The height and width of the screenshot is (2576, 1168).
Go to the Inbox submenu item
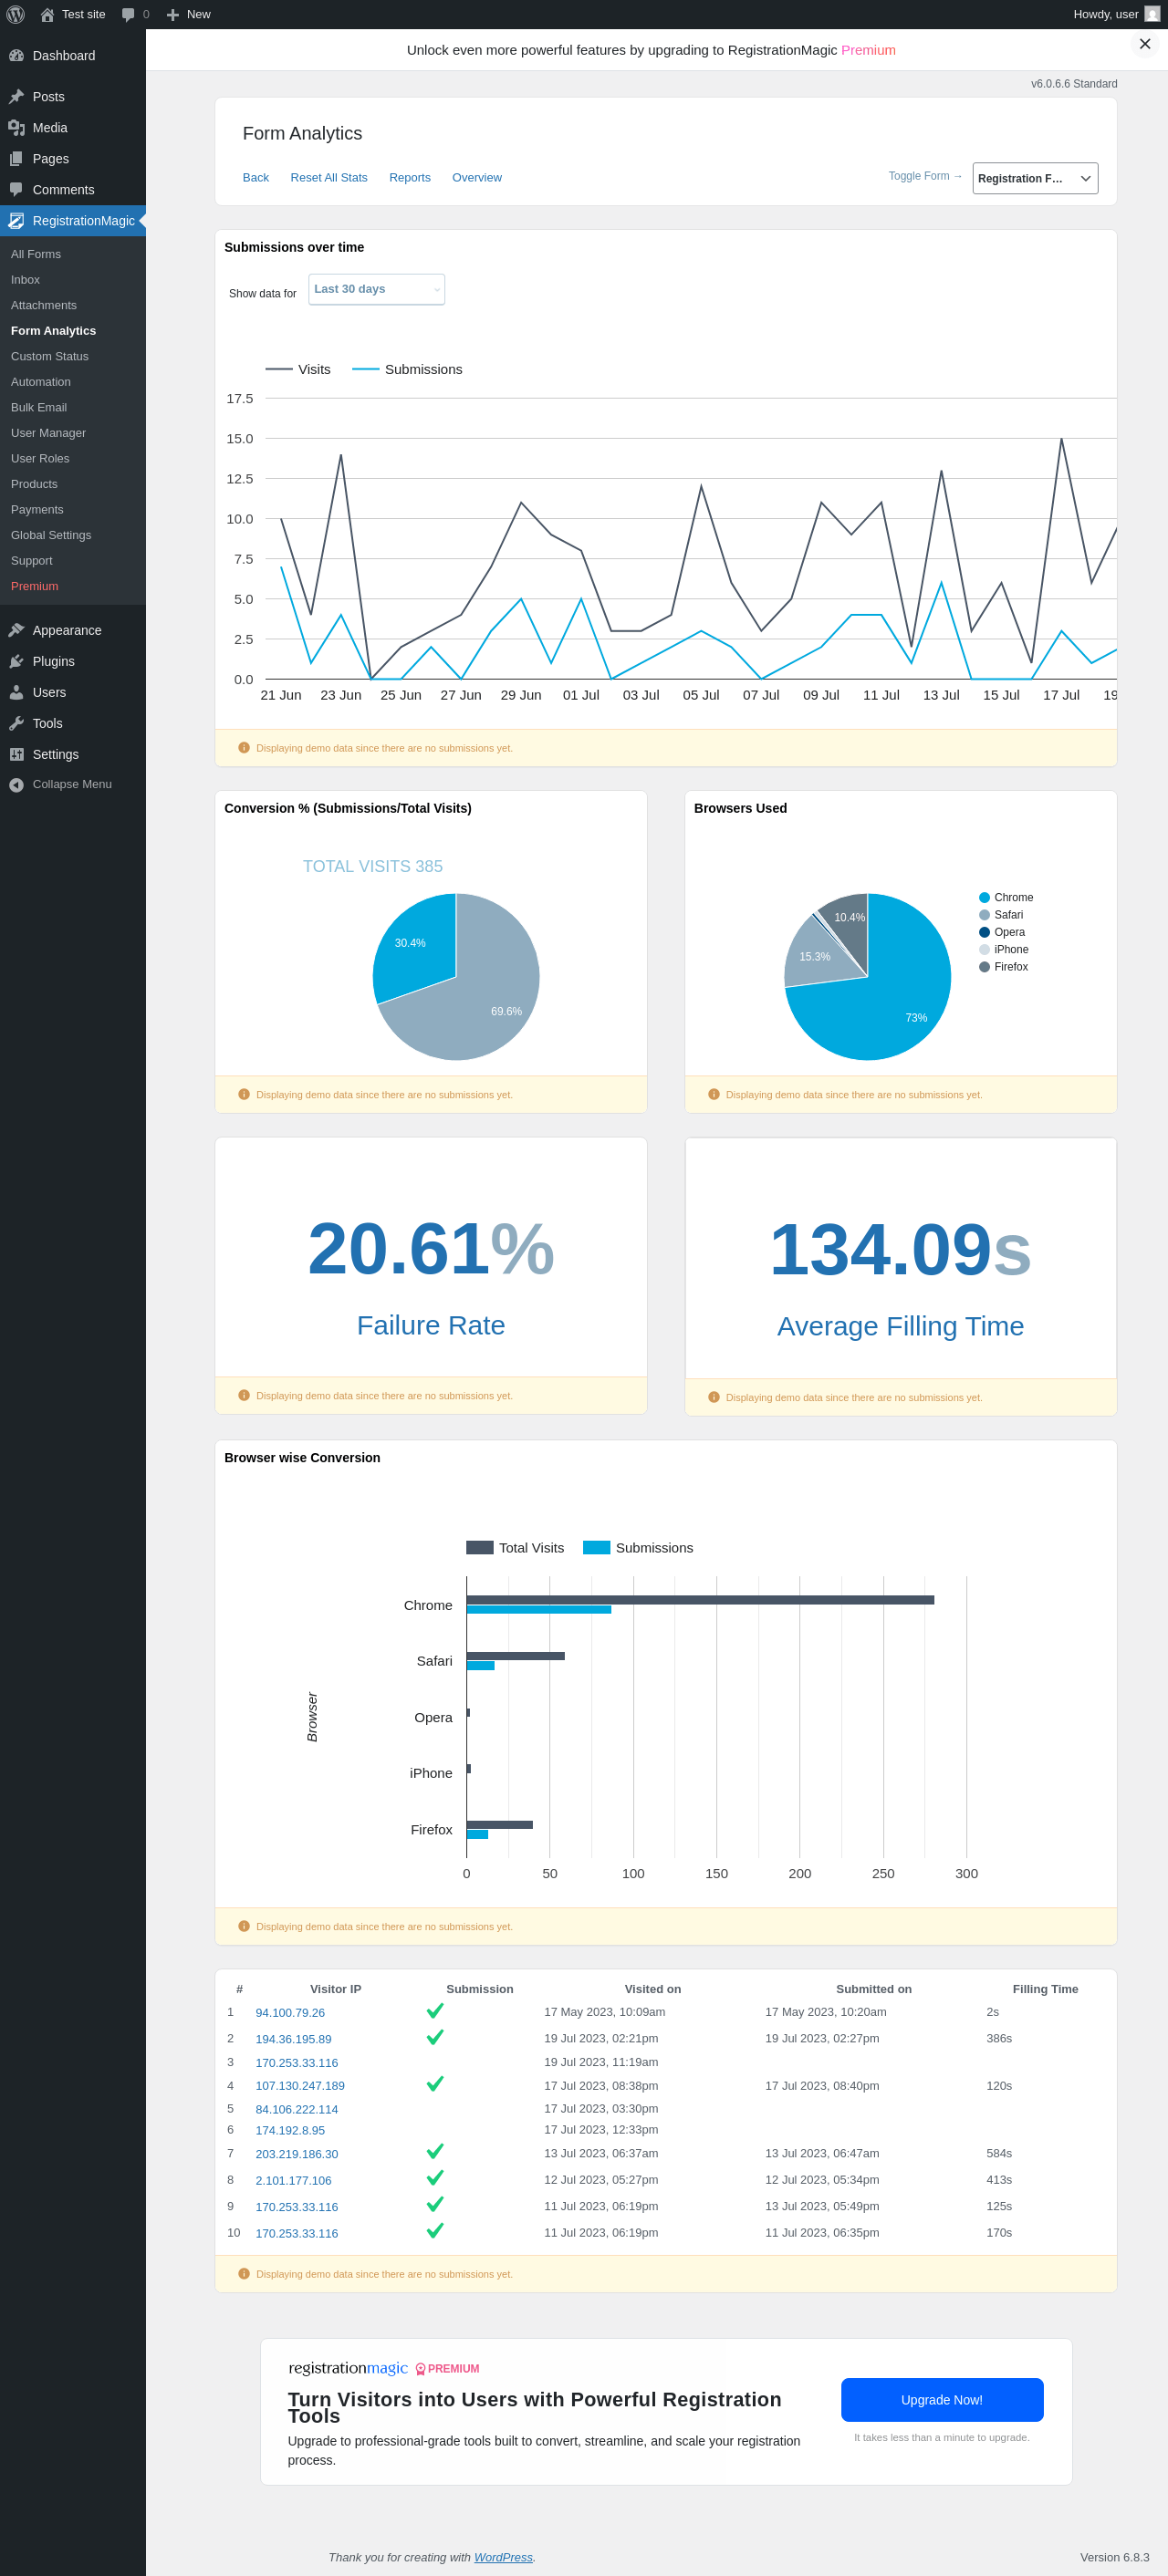25,280
